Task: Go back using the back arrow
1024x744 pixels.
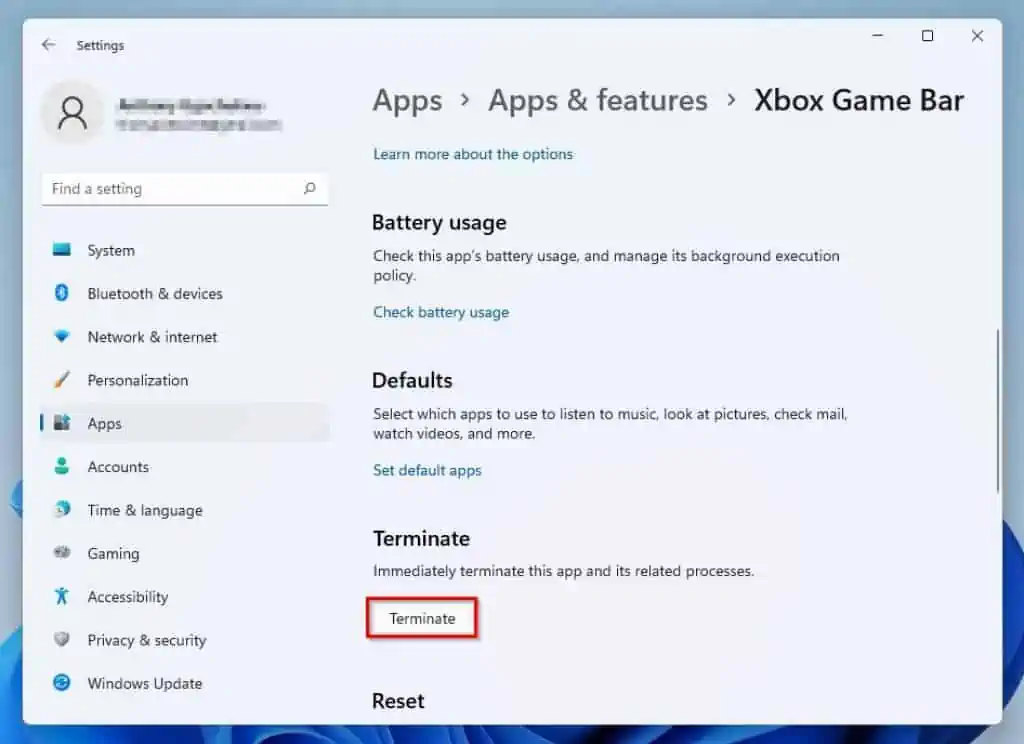Action: point(48,45)
